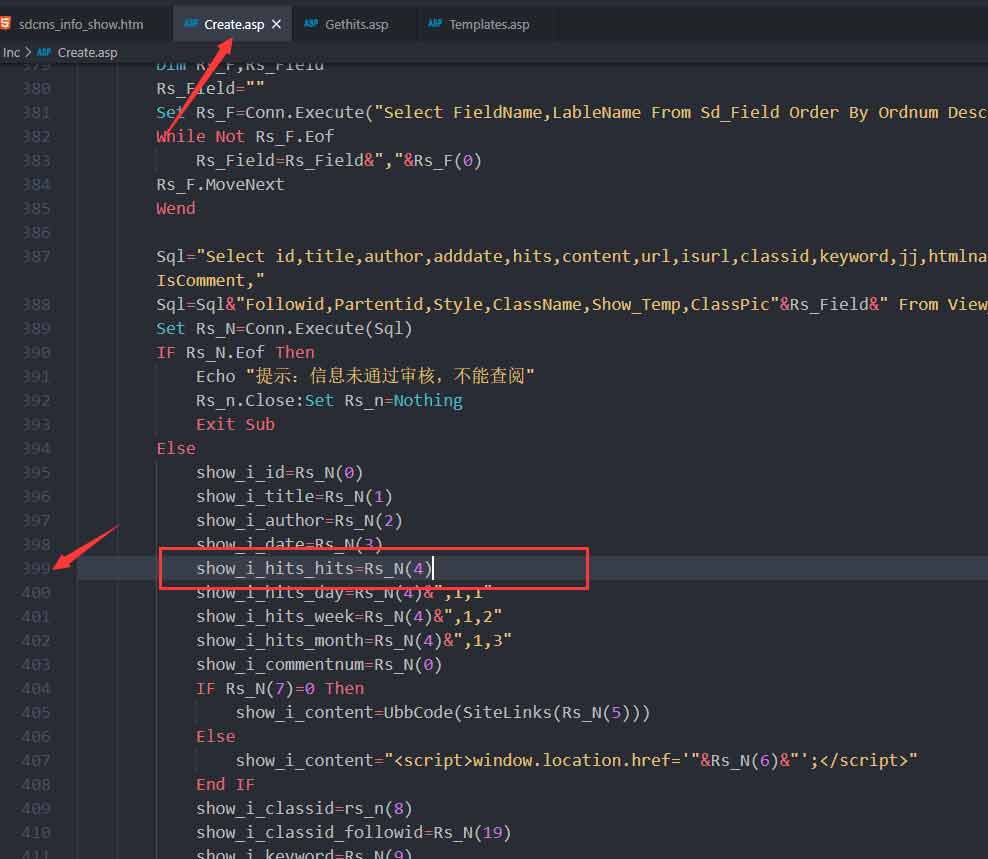988x859 pixels.
Task: Click 'show_i_hits_month' assignment line
Action: pos(354,641)
